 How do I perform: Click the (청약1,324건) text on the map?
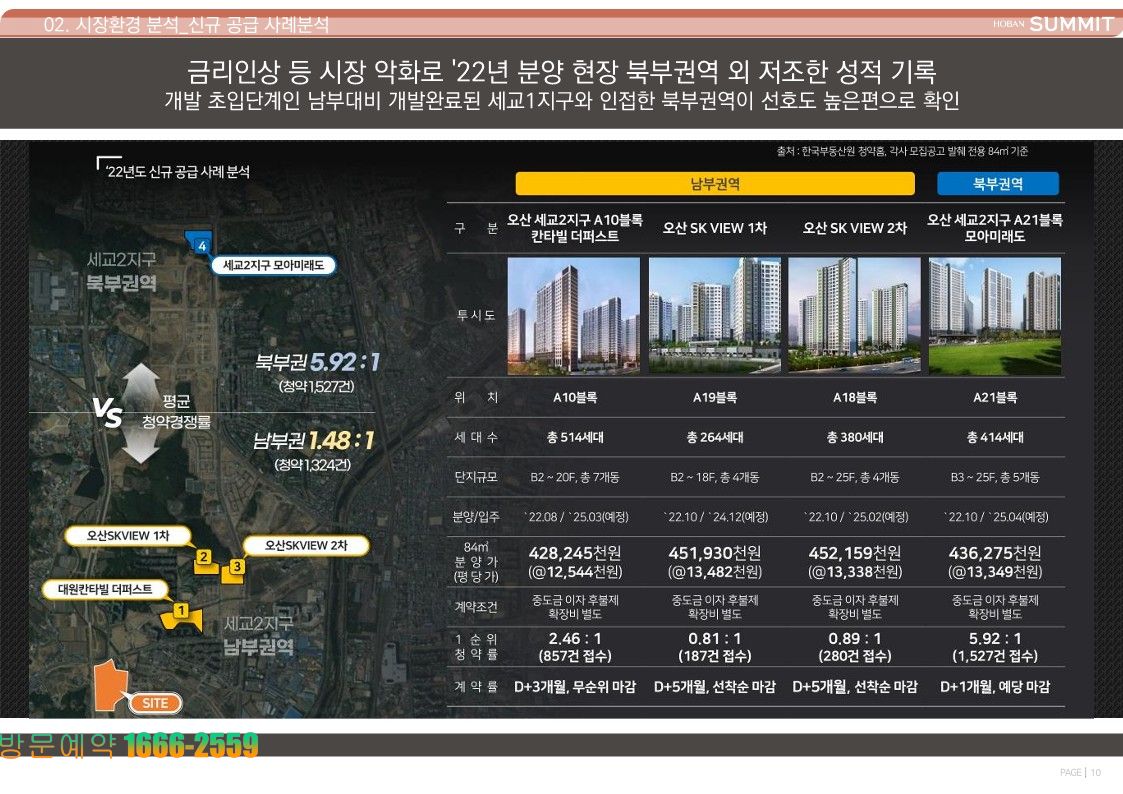click(313, 465)
